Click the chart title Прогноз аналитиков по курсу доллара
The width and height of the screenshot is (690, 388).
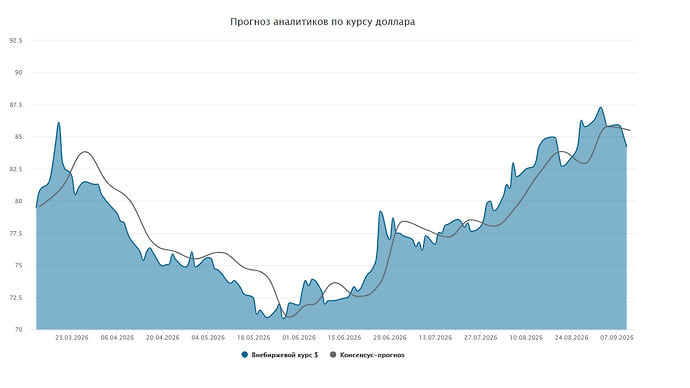click(x=323, y=22)
